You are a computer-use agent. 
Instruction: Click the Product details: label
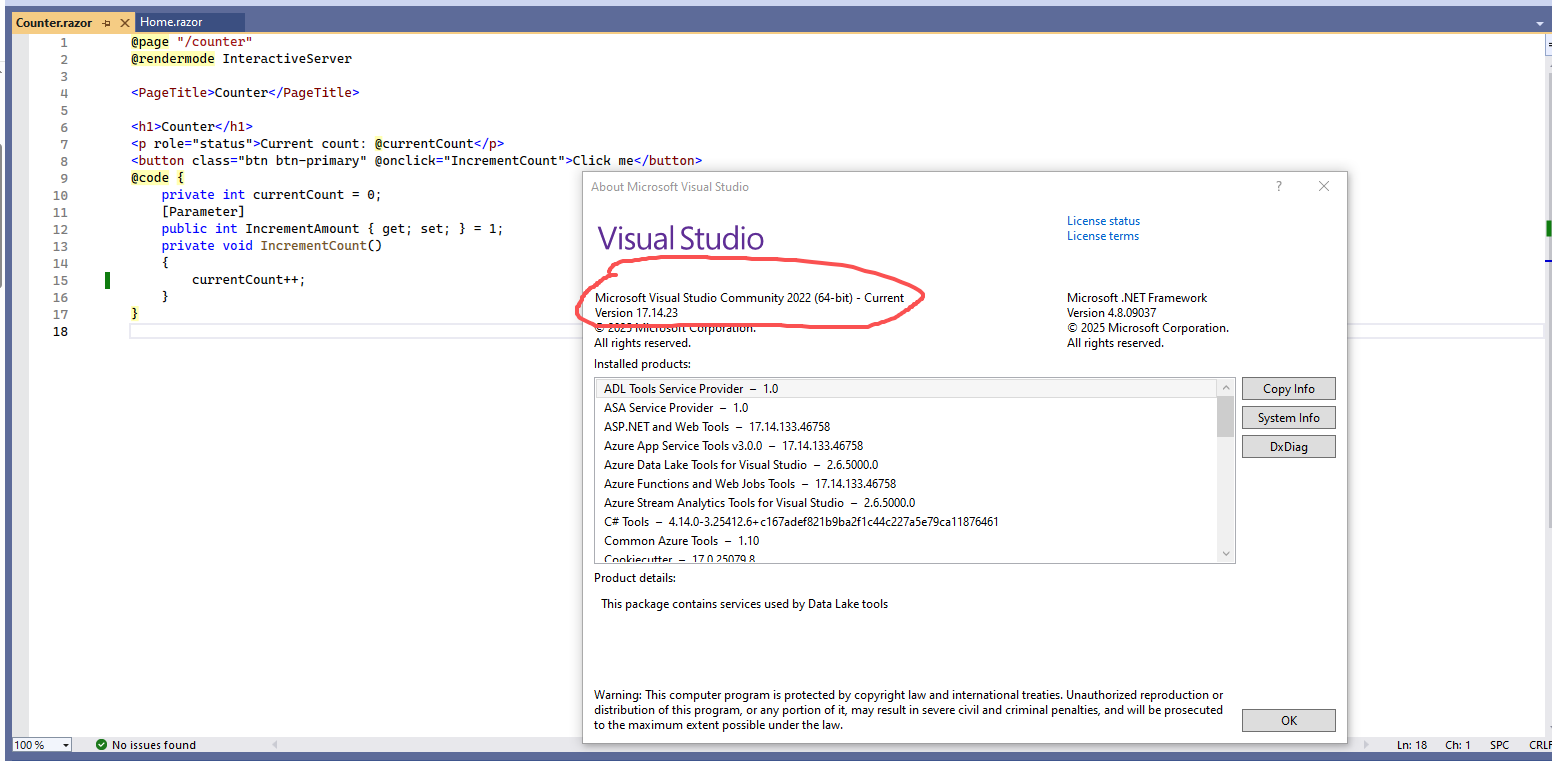coord(635,578)
